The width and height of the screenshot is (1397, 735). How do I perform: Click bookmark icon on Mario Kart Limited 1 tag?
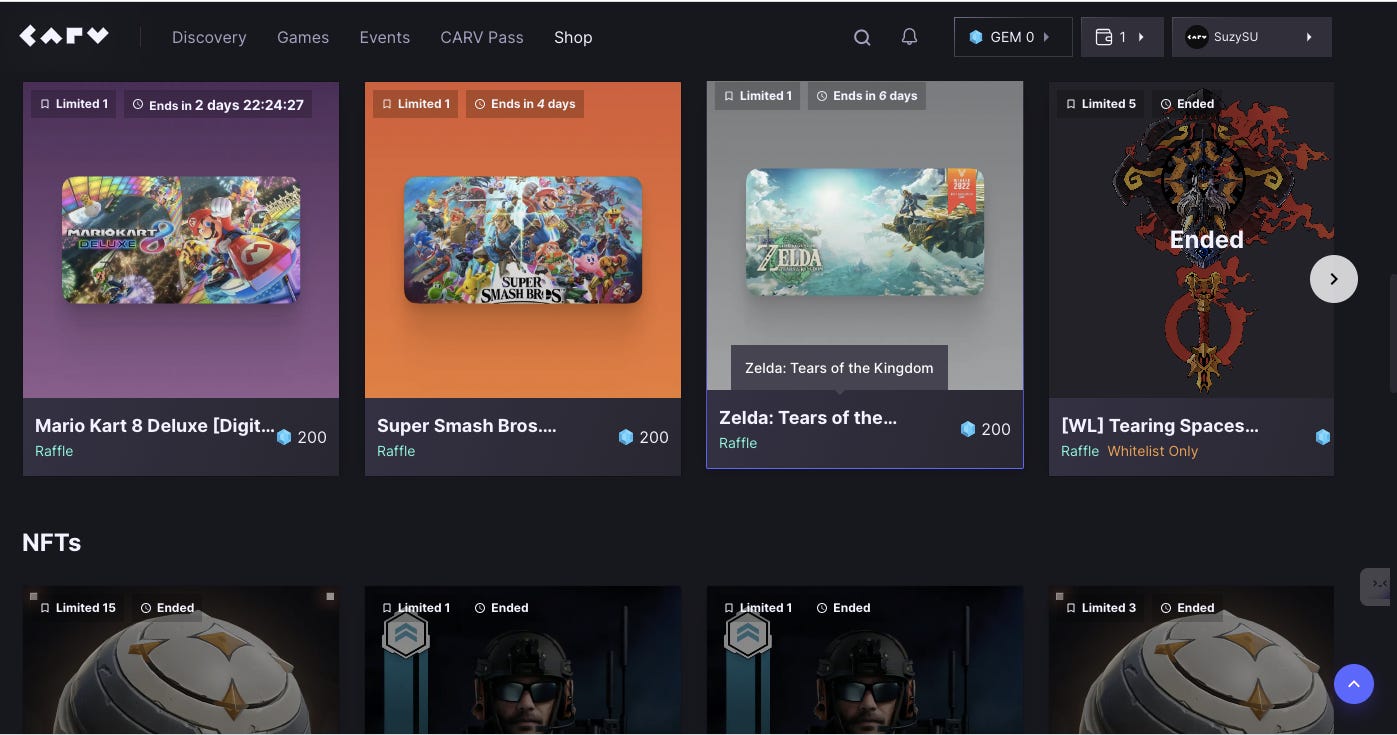[44, 104]
